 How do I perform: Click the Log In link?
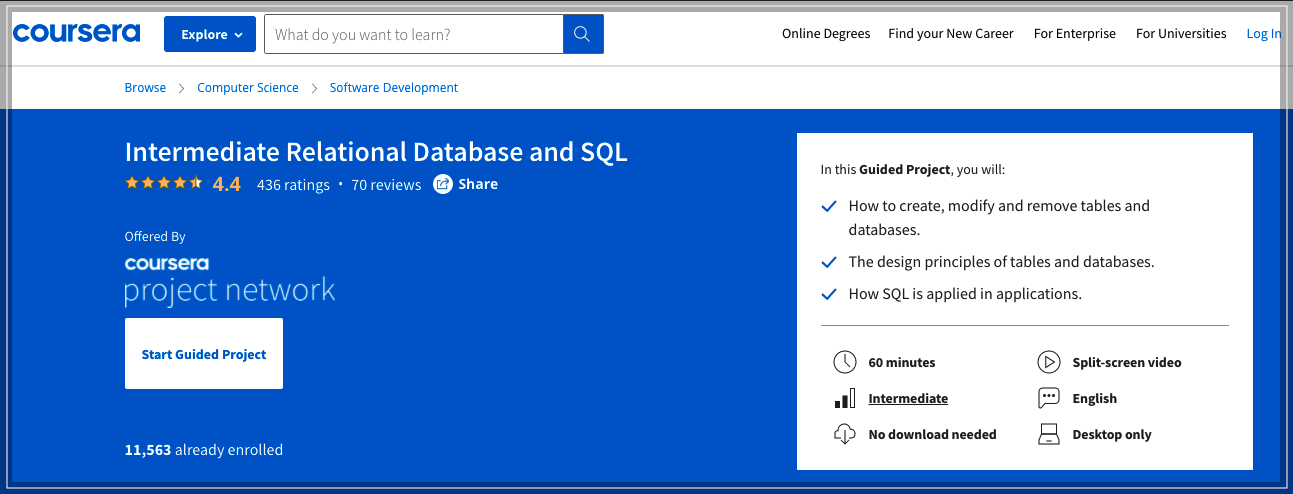tap(1263, 34)
